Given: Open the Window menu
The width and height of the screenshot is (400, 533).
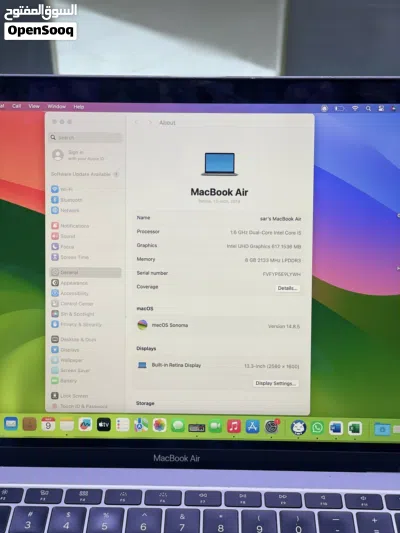Looking at the screenshot, I should 56,106.
